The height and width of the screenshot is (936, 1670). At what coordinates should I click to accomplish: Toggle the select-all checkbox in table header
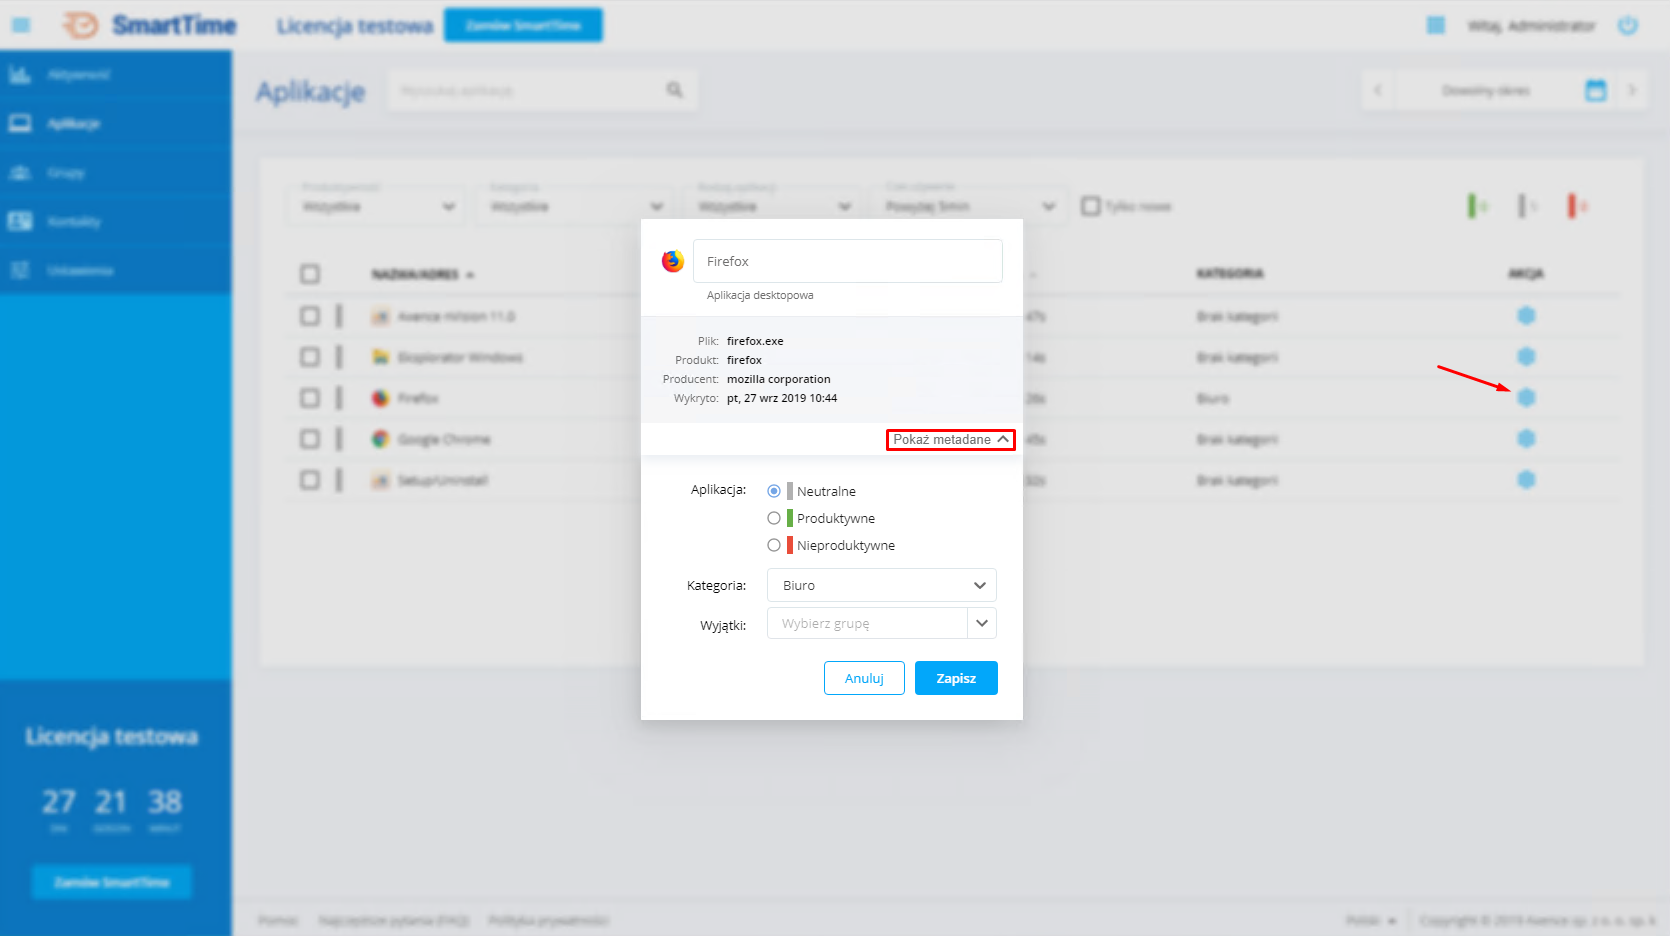(310, 274)
